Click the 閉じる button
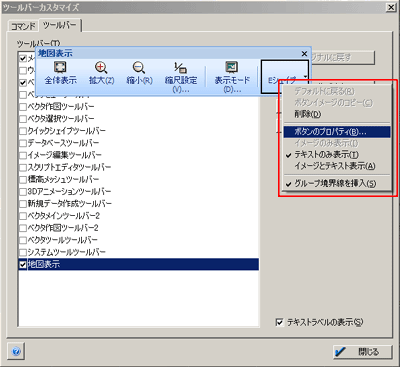The width and height of the screenshot is (400, 367). coord(363,352)
